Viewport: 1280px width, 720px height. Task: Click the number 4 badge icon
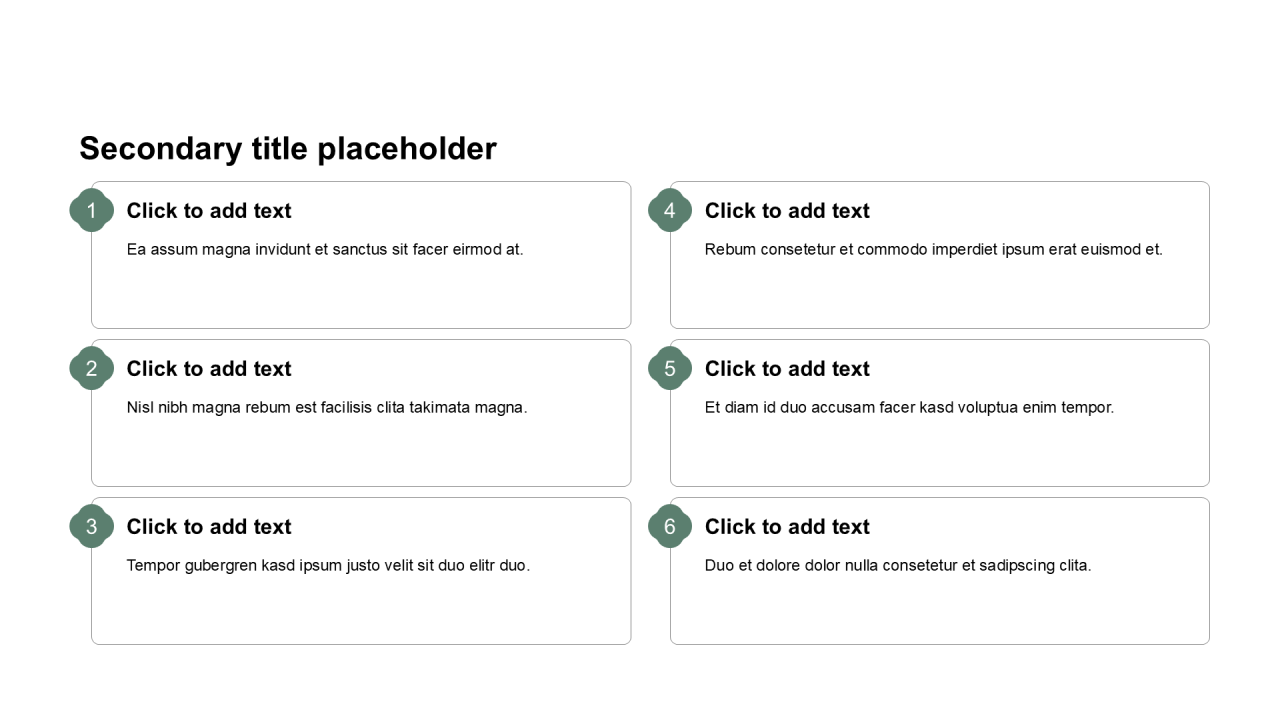(669, 210)
